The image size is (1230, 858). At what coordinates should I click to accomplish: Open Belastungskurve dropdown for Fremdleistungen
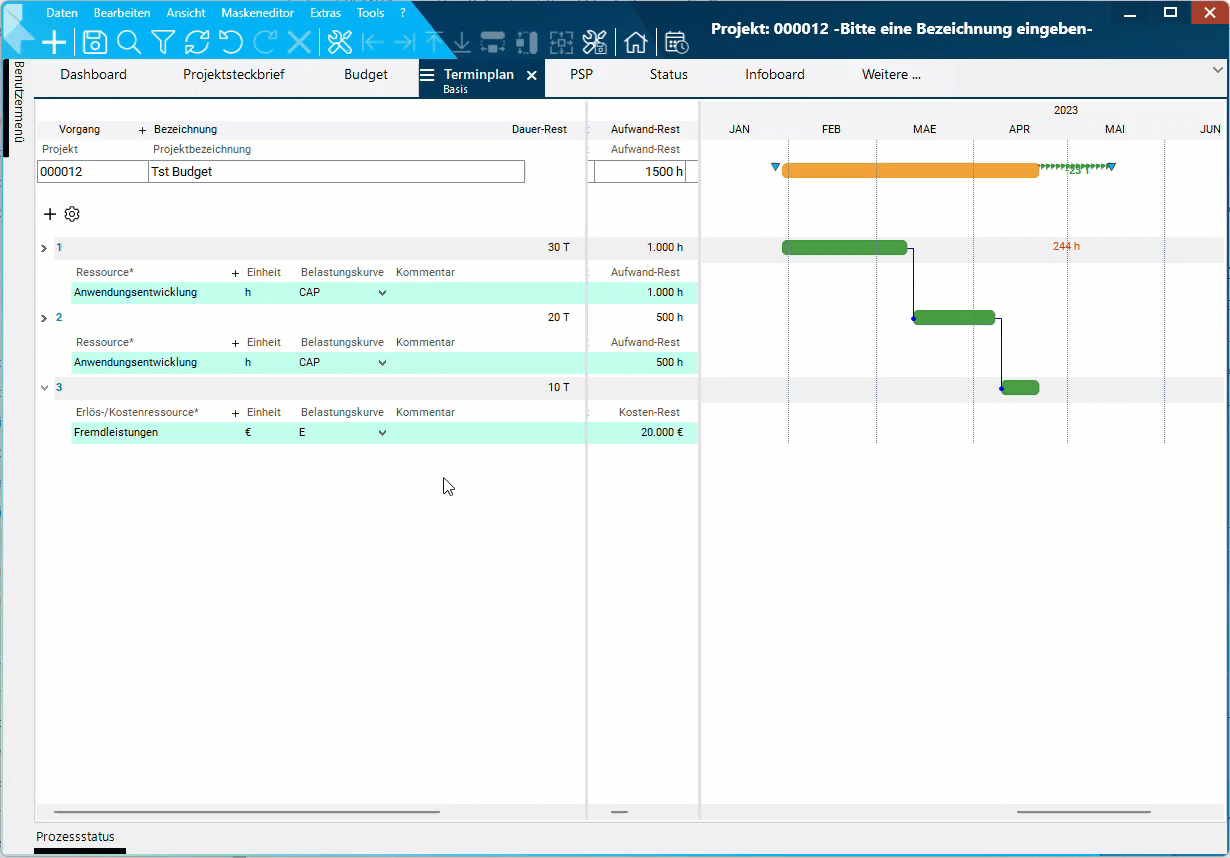click(x=382, y=433)
